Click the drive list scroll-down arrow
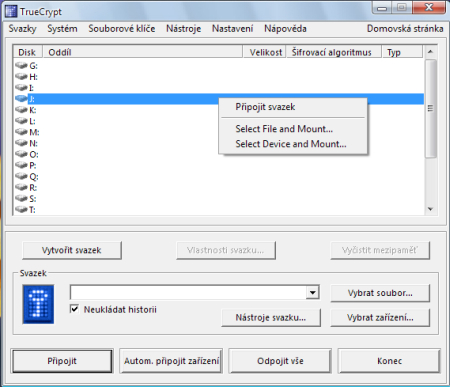 tap(430, 209)
